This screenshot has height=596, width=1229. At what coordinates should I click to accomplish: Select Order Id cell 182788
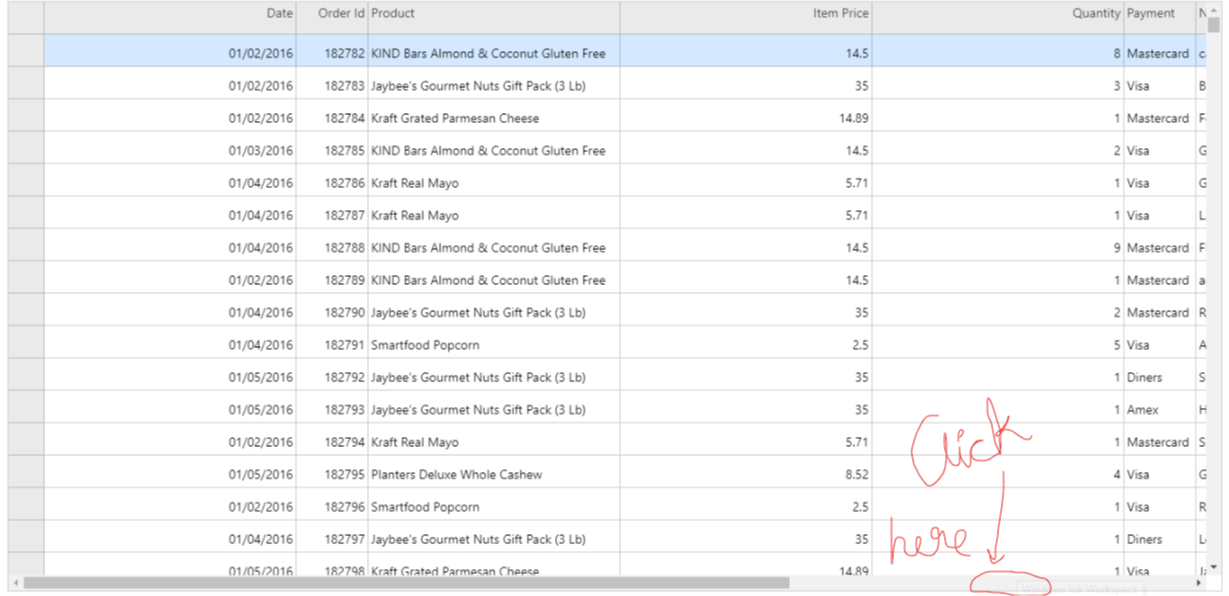332,247
